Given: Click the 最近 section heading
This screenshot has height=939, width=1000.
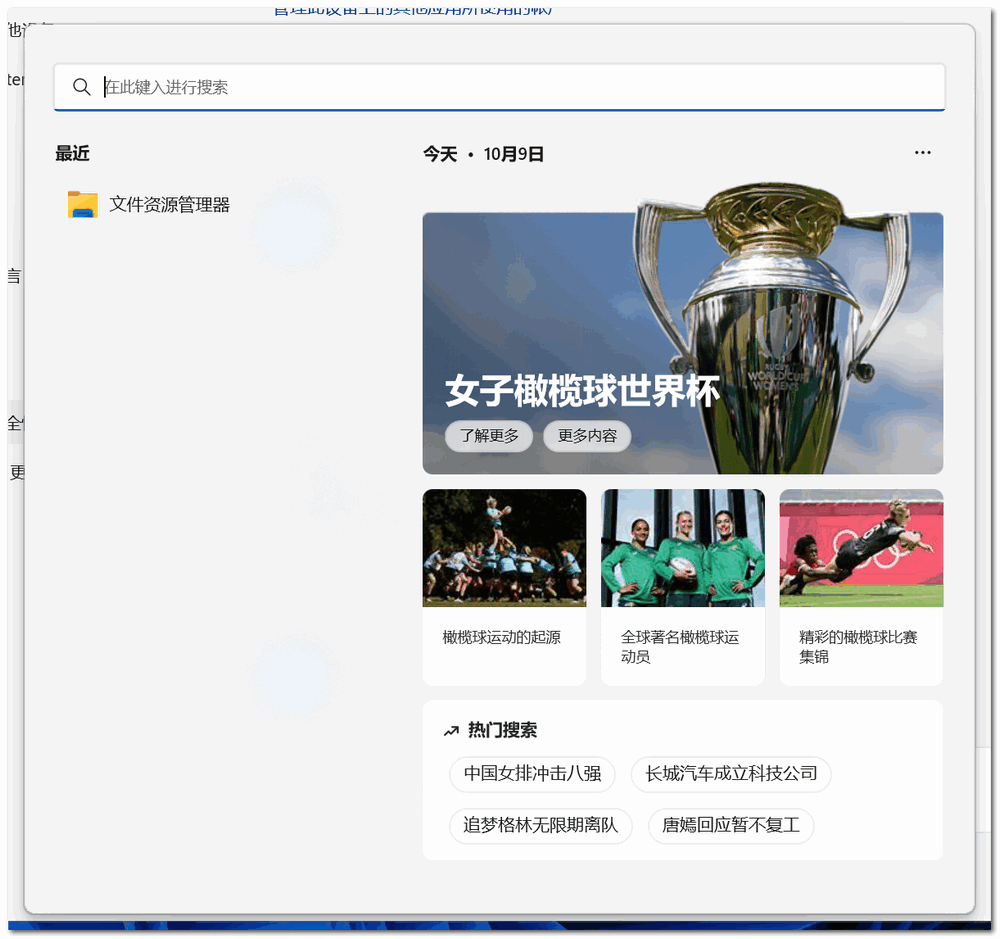Looking at the screenshot, I should coord(72,154).
